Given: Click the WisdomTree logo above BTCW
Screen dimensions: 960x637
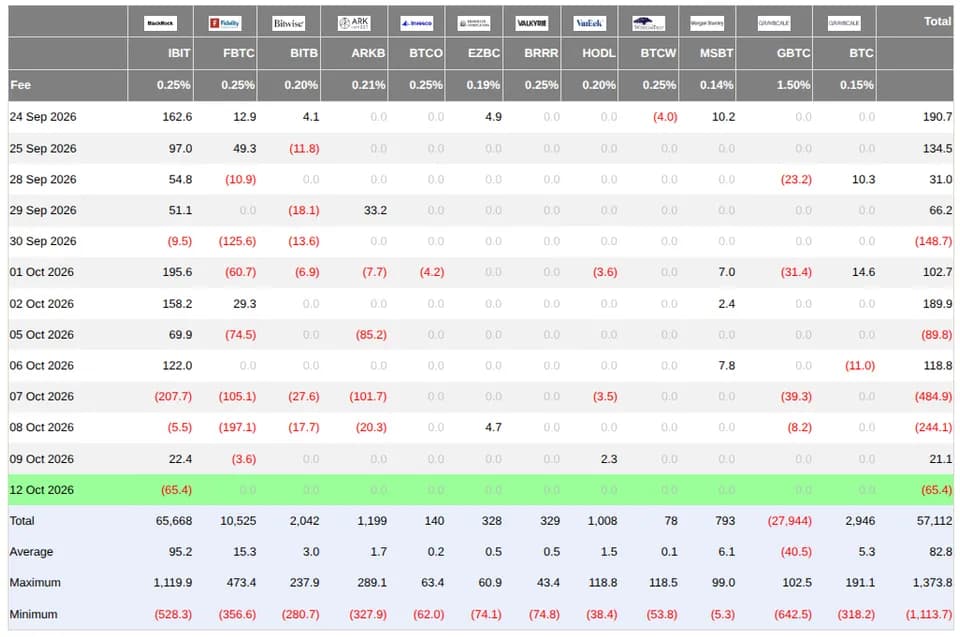Looking at the screenshot, I should (648, 23).
